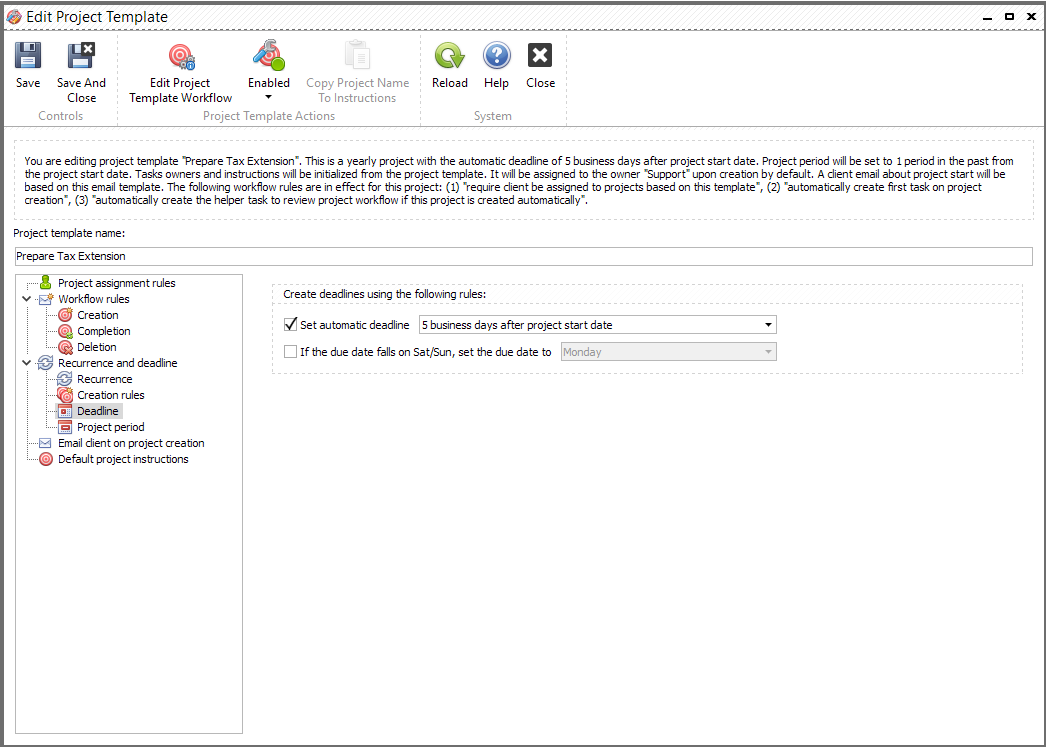
Task: Click the Enabled status icon
Action: 269,55
